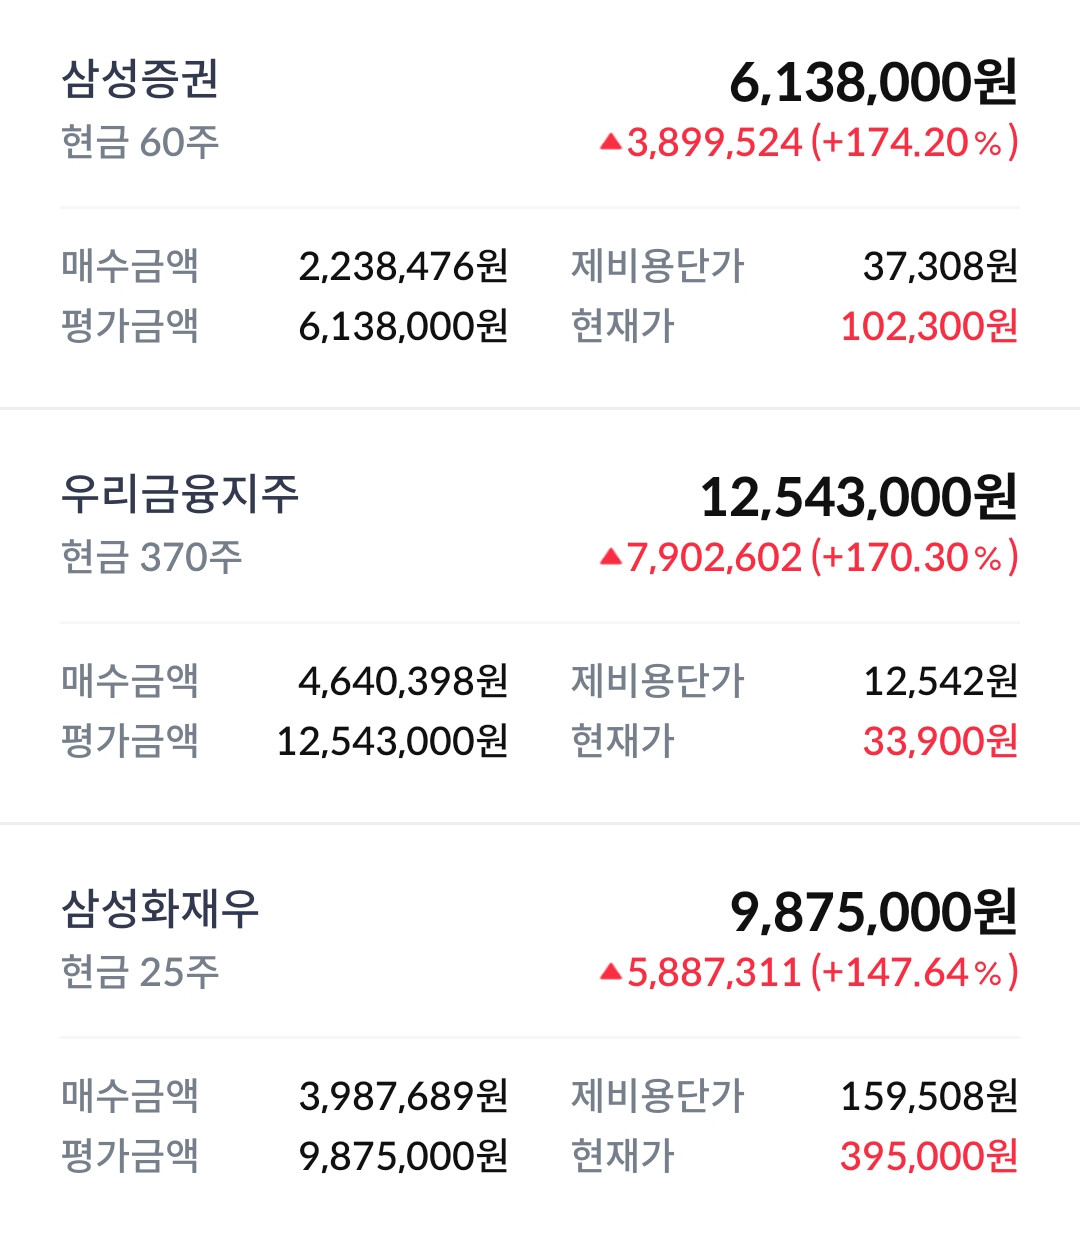Click the red up-triangle beside 5,887,311
The height and width of the screenshot is (1233, 1080).
610,972
